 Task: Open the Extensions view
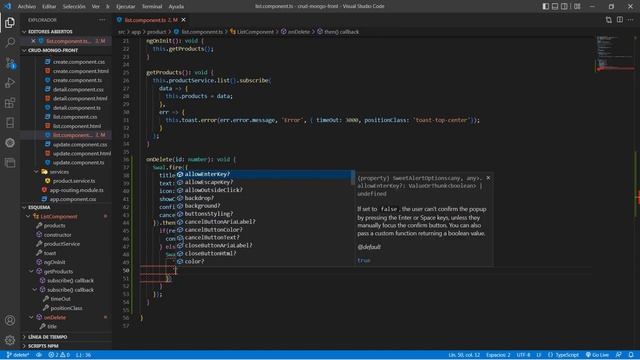click(x=10, y=102)
